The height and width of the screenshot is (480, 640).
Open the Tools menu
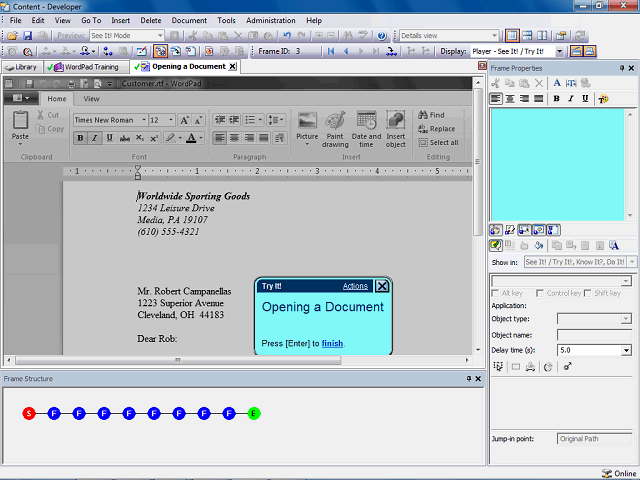(226, 20)
